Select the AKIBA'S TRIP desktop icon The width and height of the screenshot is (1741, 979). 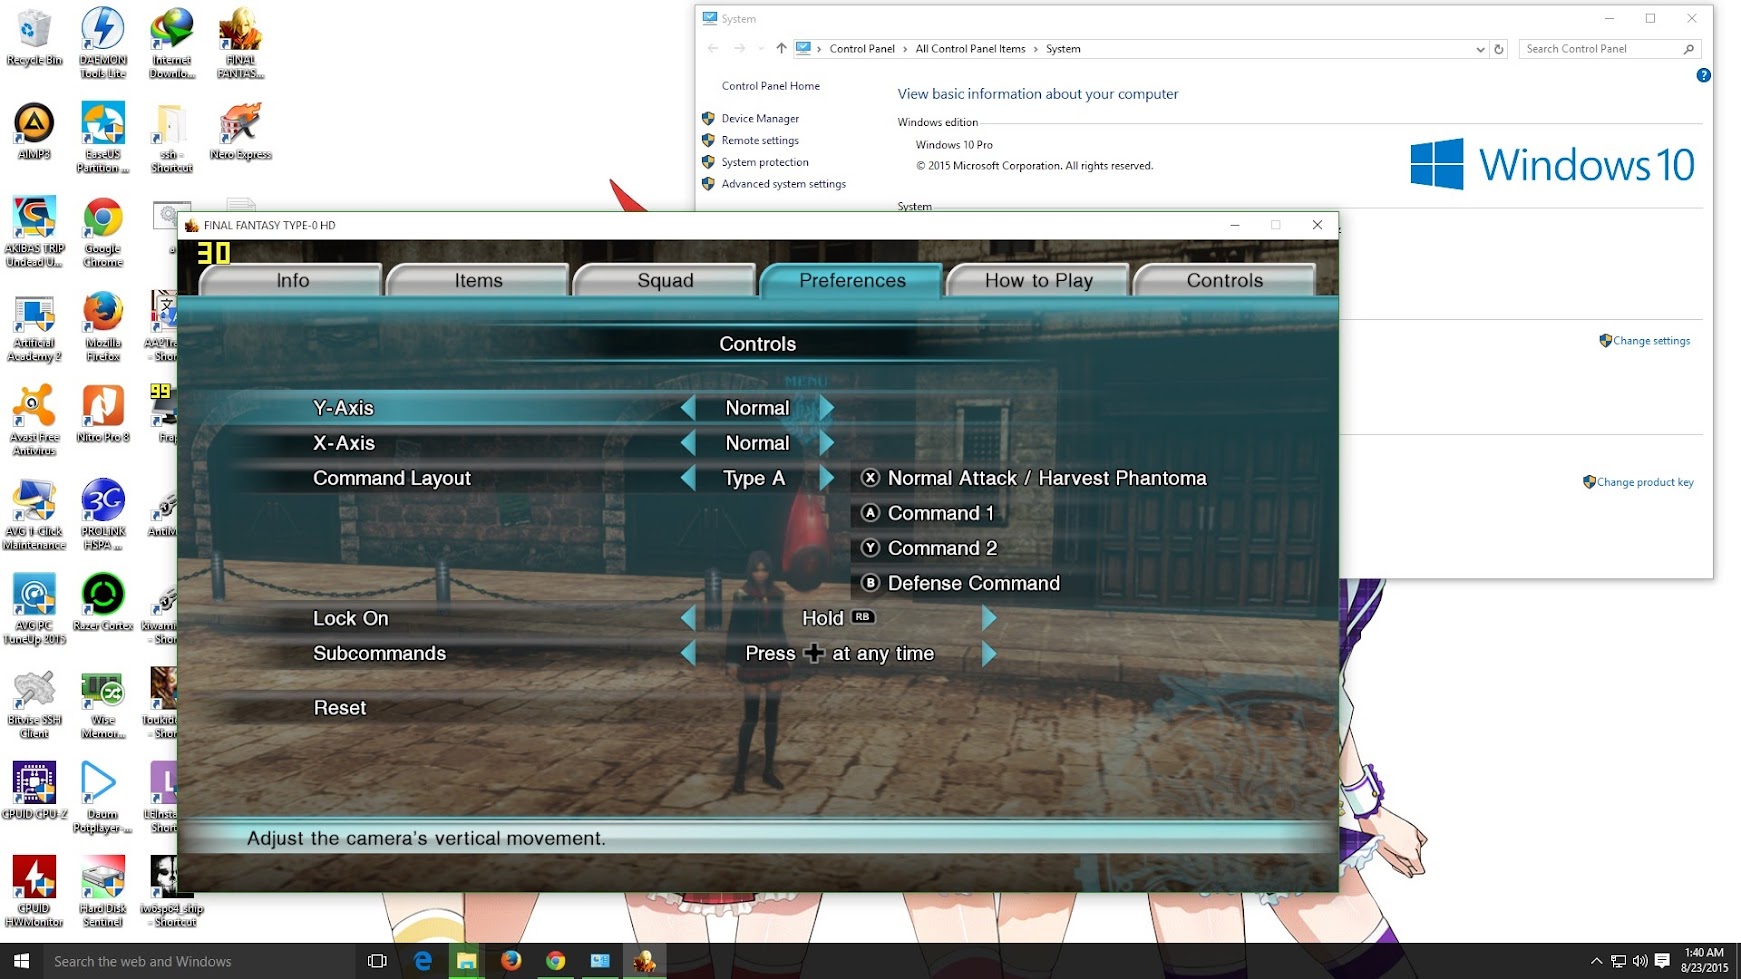(x=34, y=232)
